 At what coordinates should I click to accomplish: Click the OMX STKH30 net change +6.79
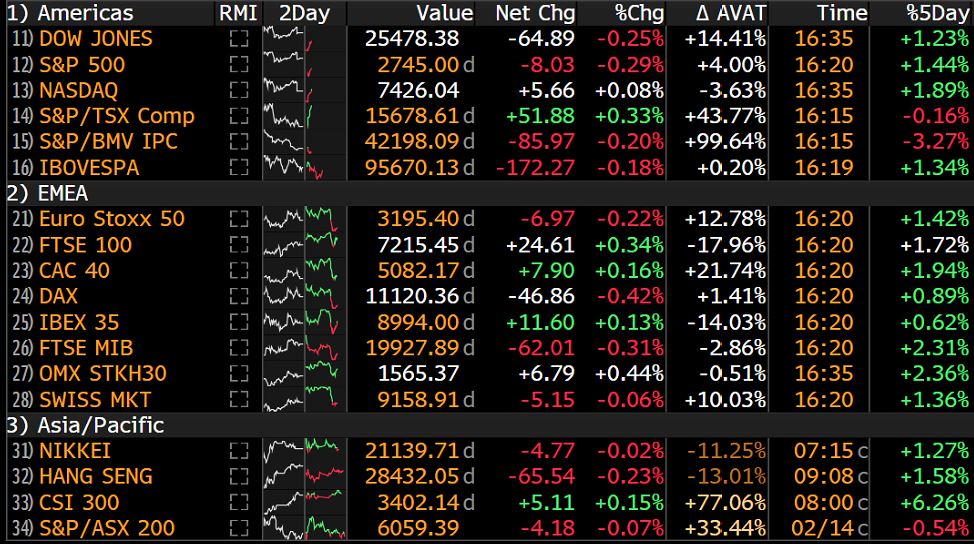click(x=547, y=373)
